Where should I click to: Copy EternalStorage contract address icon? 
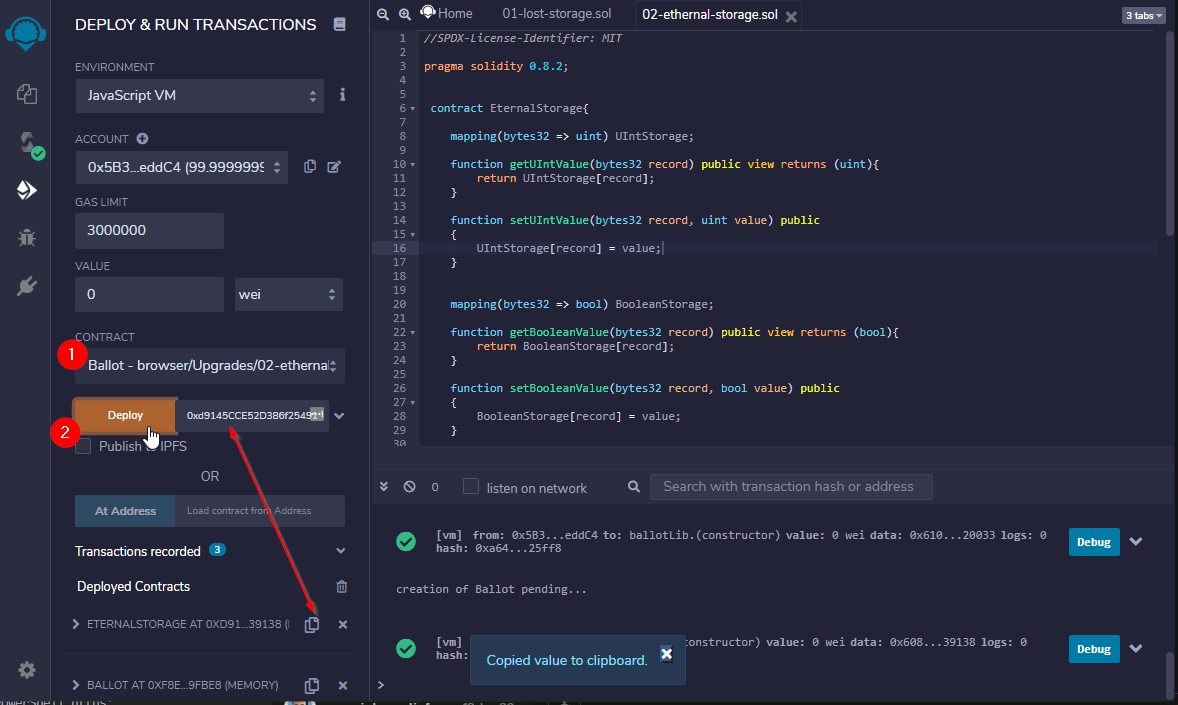click(312, 625)
